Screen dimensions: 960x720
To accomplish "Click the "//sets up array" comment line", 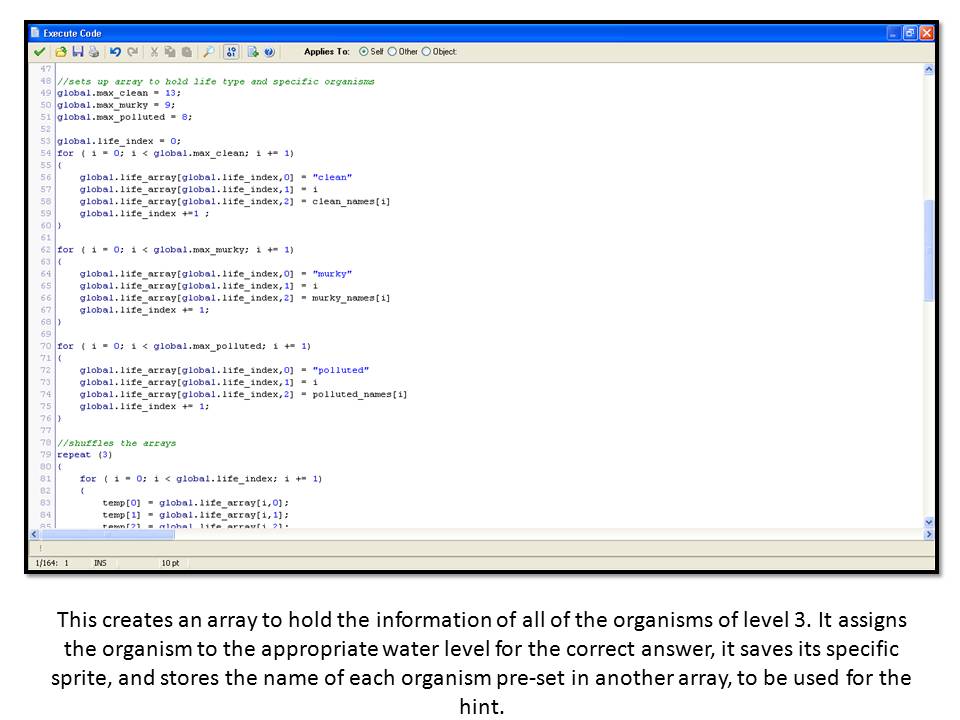I will click(216, 81).
